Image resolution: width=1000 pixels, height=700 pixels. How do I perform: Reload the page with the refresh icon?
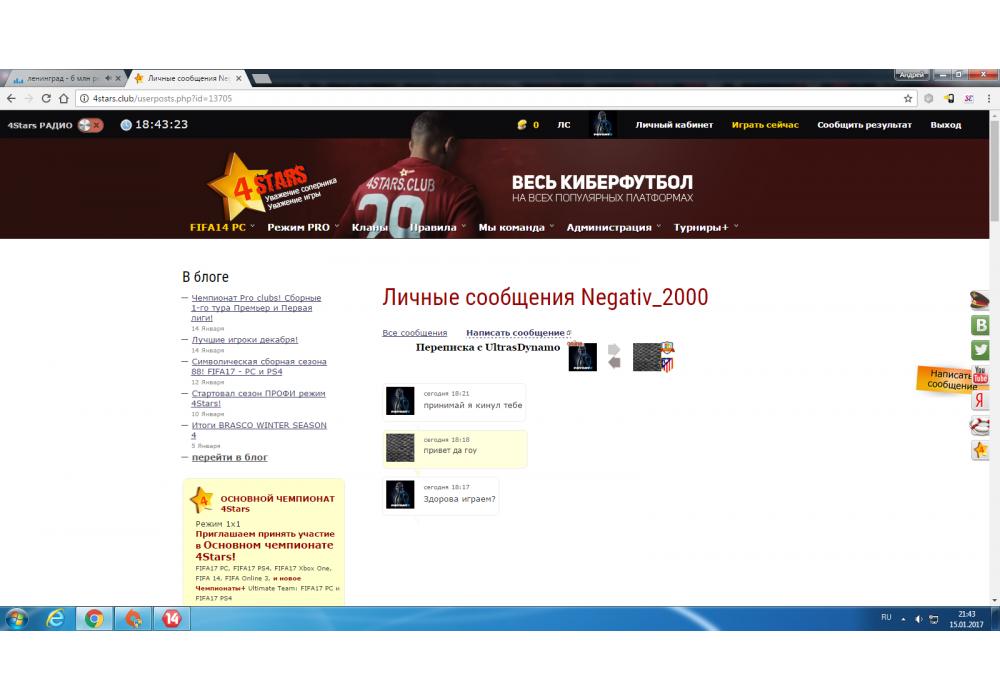coord(46,98)
